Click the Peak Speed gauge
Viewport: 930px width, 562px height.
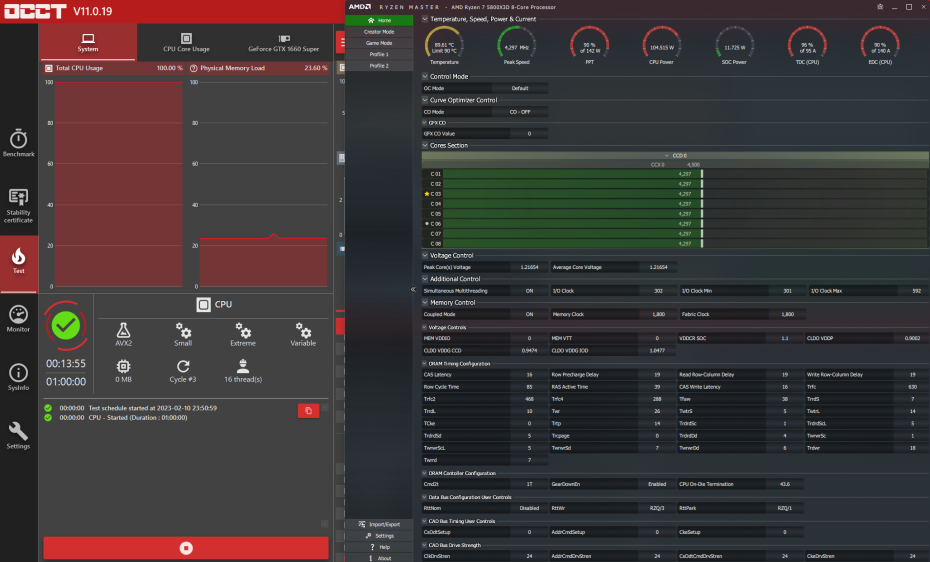517,46
